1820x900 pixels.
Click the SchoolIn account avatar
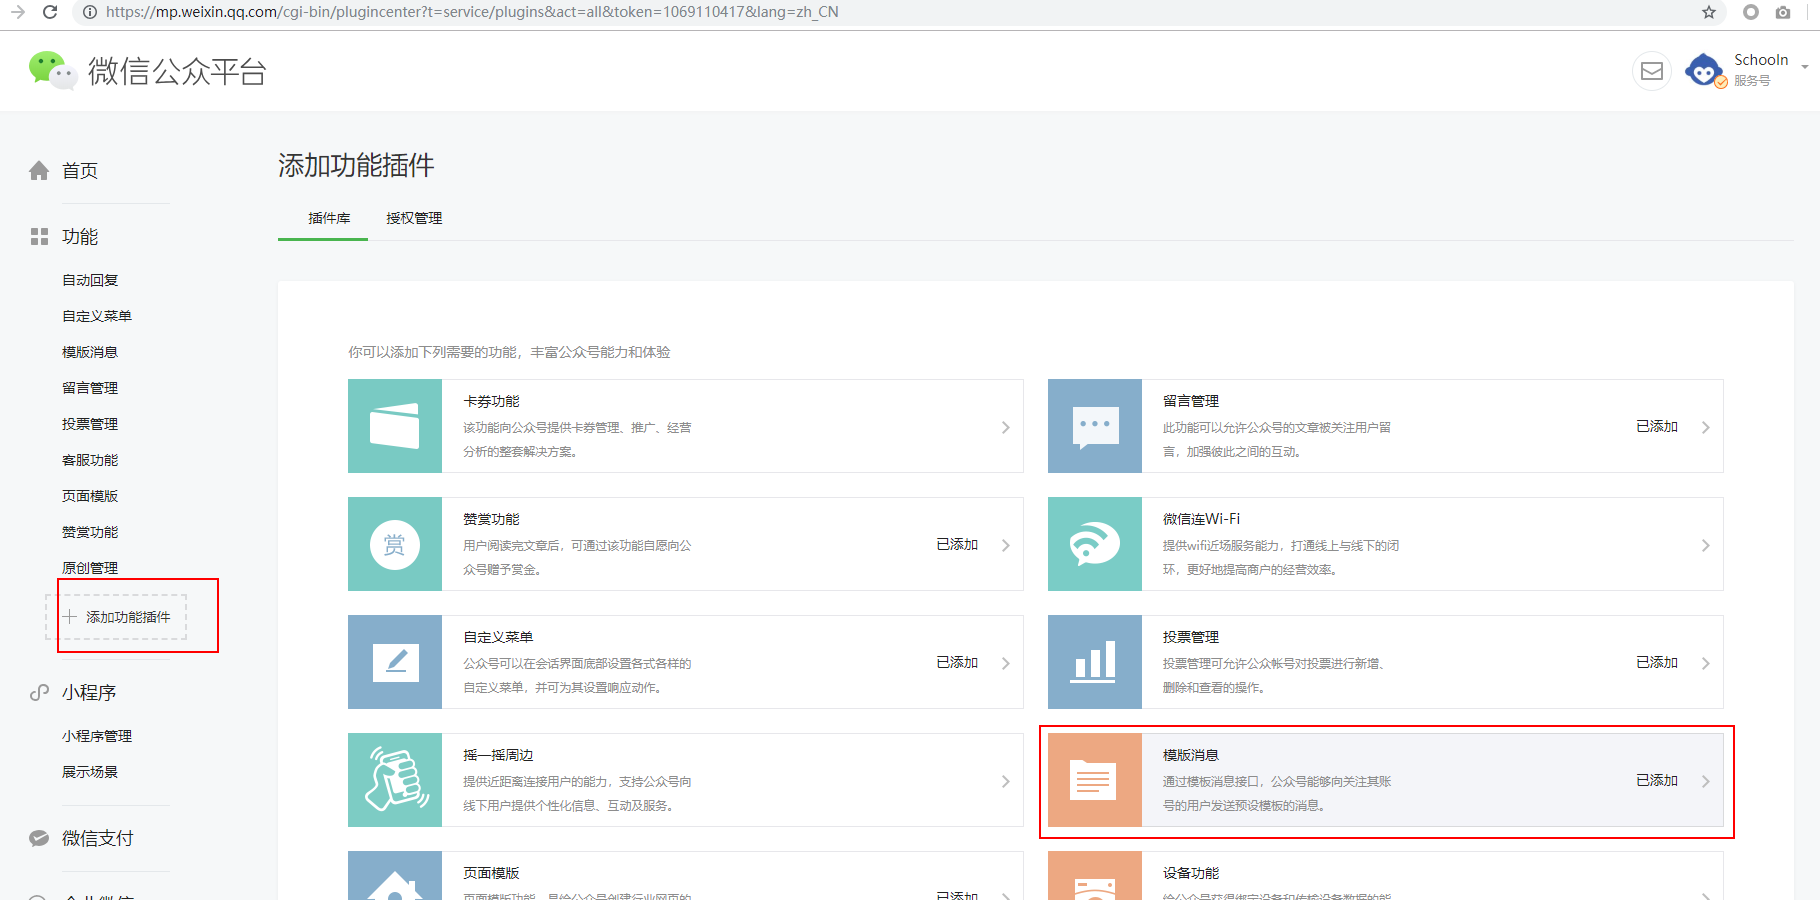tap(1704, 71)
